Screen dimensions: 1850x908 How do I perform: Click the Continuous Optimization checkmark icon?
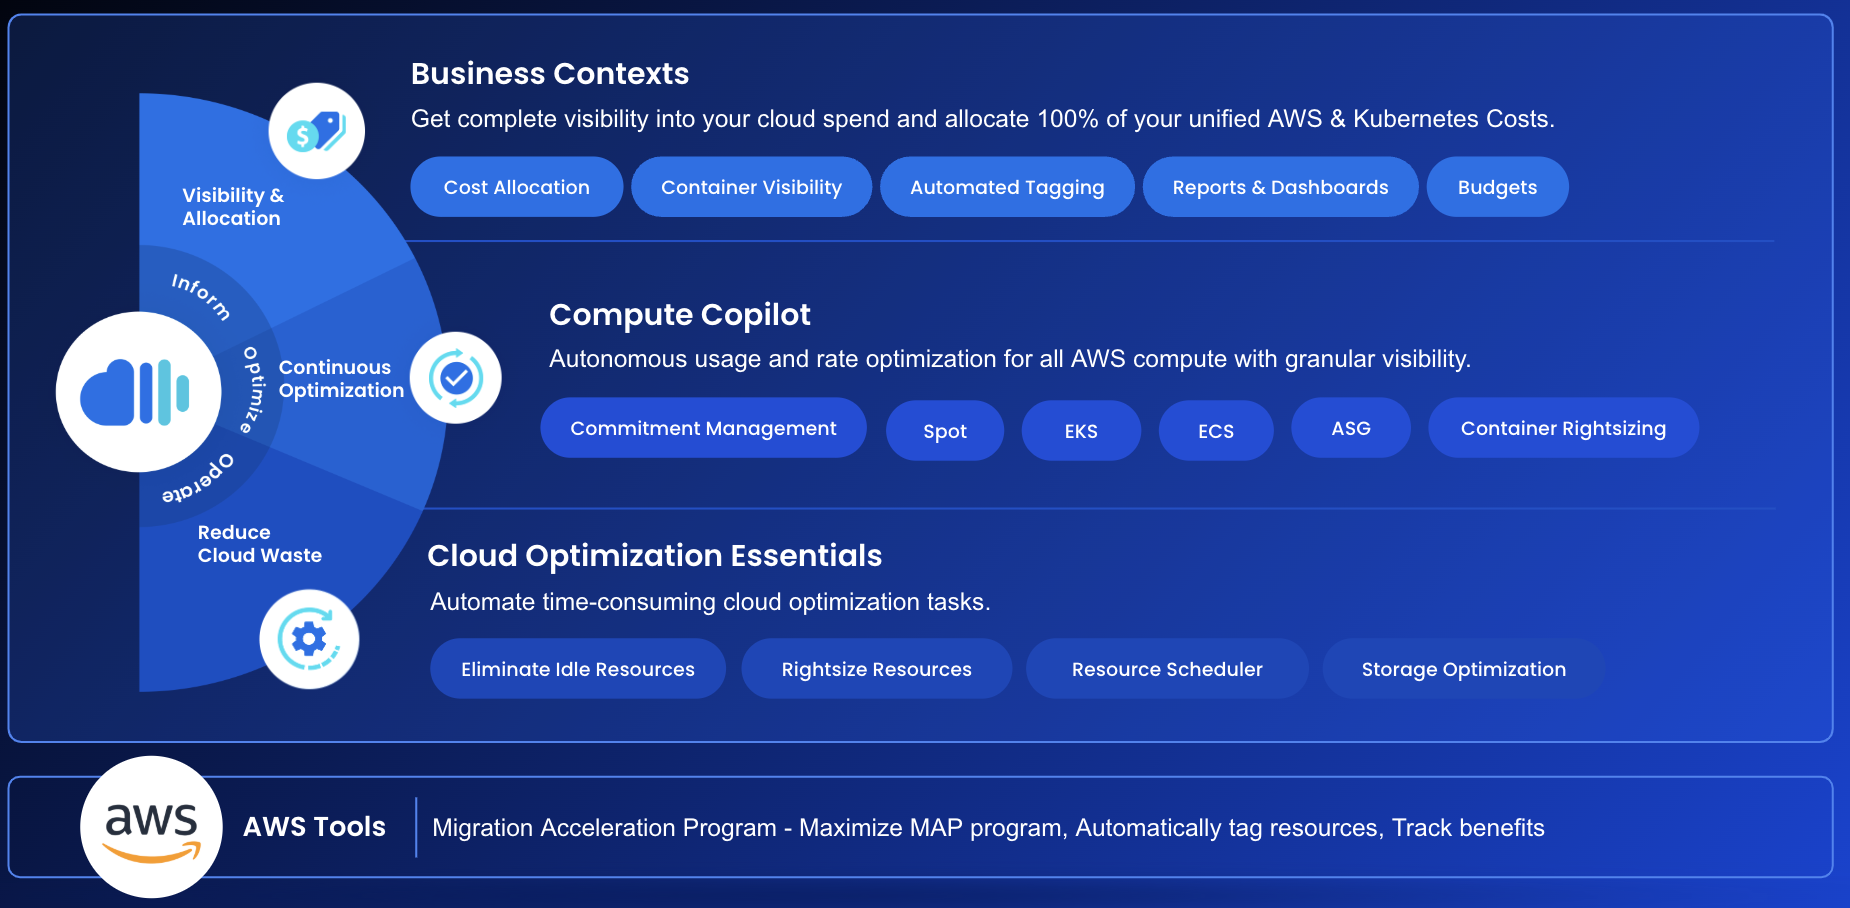pos(455,378)
